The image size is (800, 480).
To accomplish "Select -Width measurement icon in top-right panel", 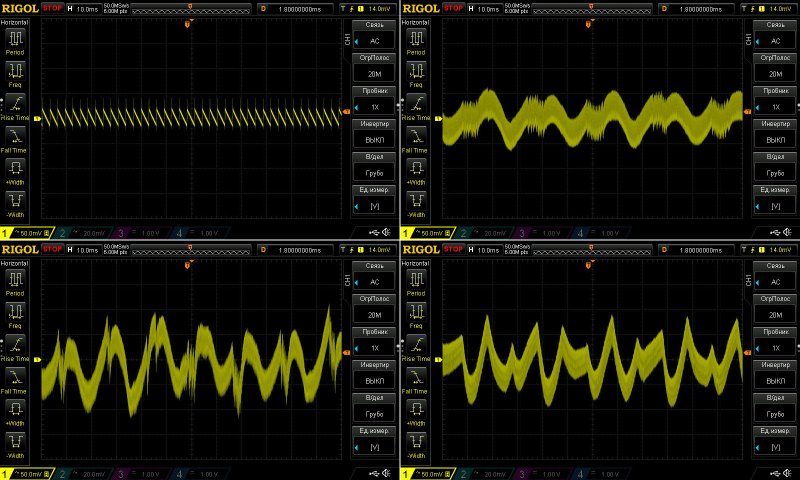I will (417, 202).
